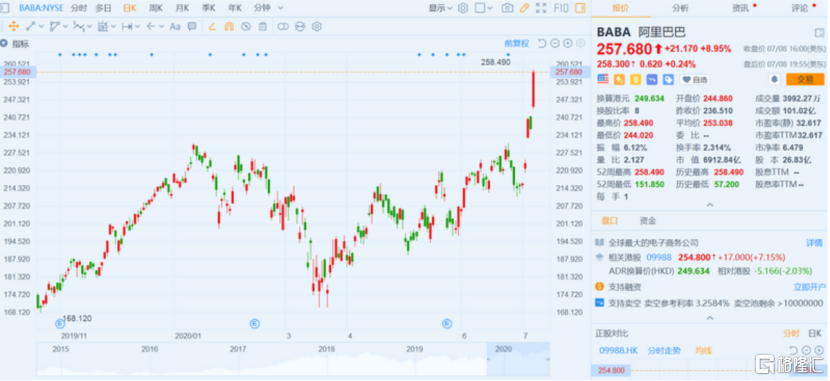
Task: Click 09988.HK comparison ticker
Action: point(617,350)
